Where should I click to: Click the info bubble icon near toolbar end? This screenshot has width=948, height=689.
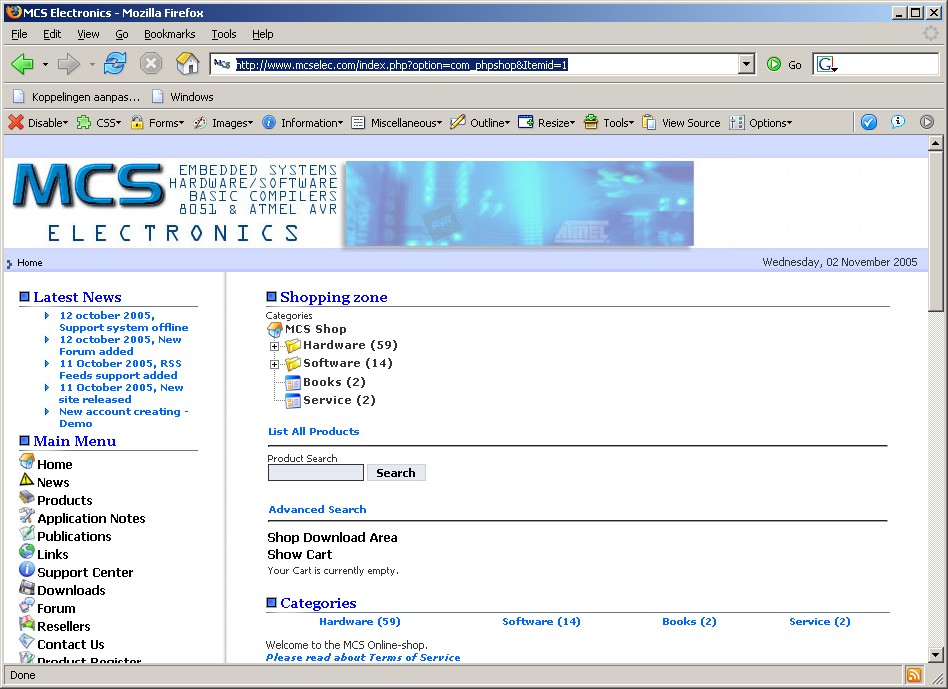point(898,121)
